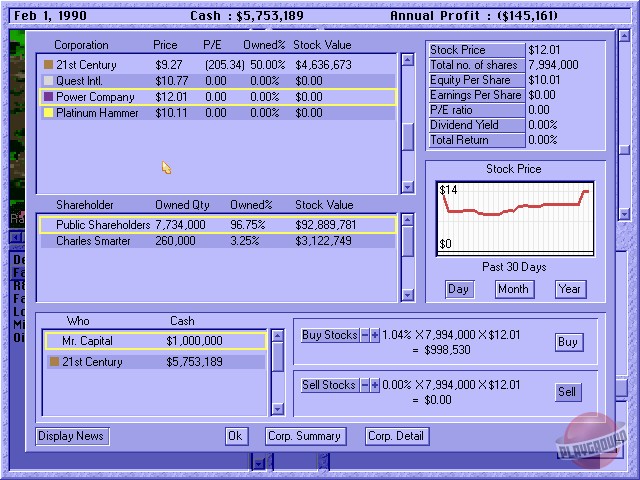Open Corp. Summary
640x480 pixels.
[x=305, y=436]
